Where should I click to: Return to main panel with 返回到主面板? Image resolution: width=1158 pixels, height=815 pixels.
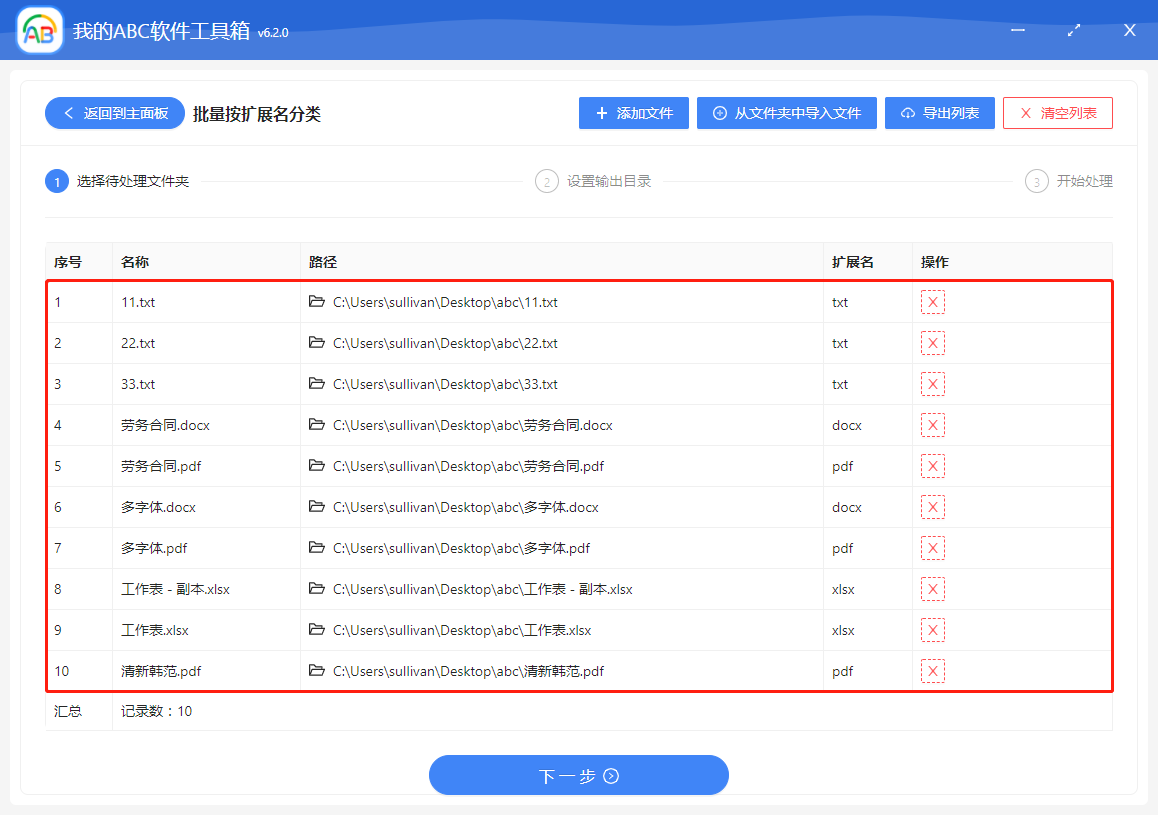tap(114, 112)
